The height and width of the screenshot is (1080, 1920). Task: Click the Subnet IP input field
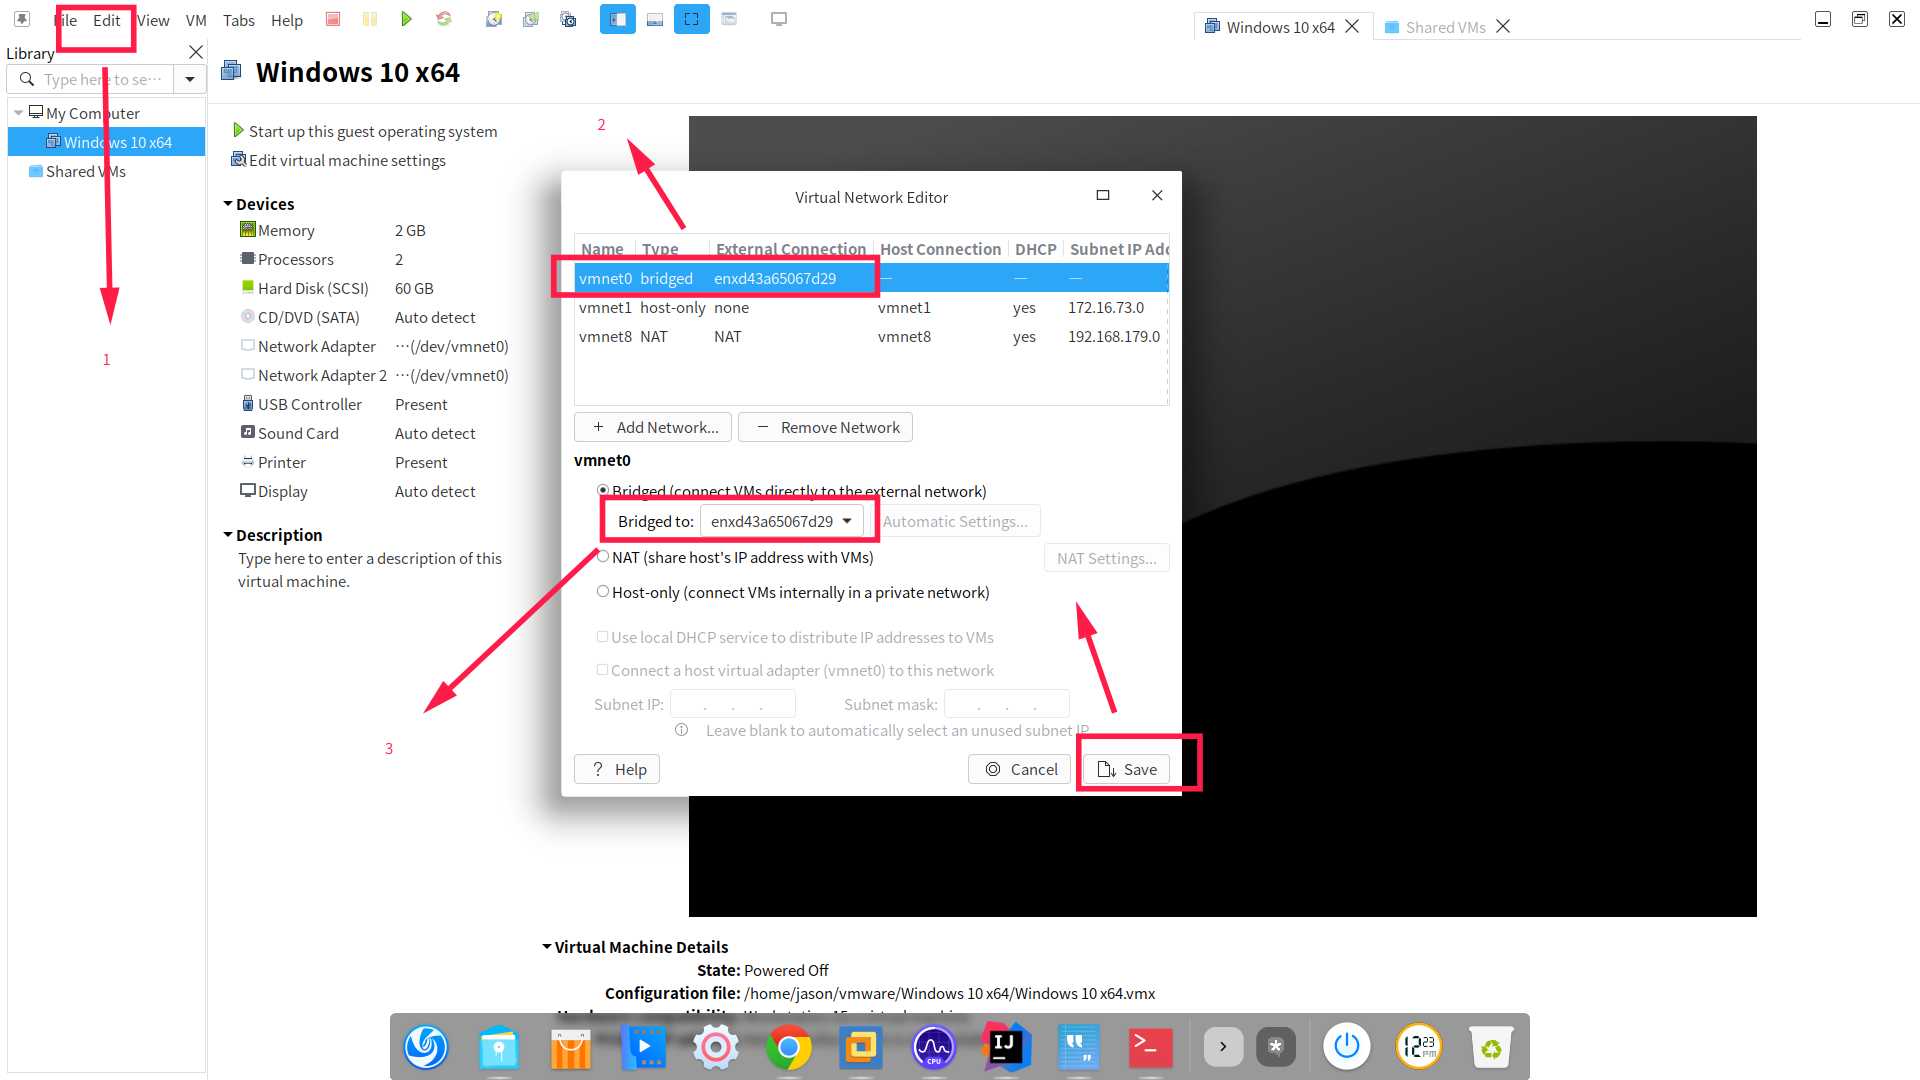tap(733, 704)
